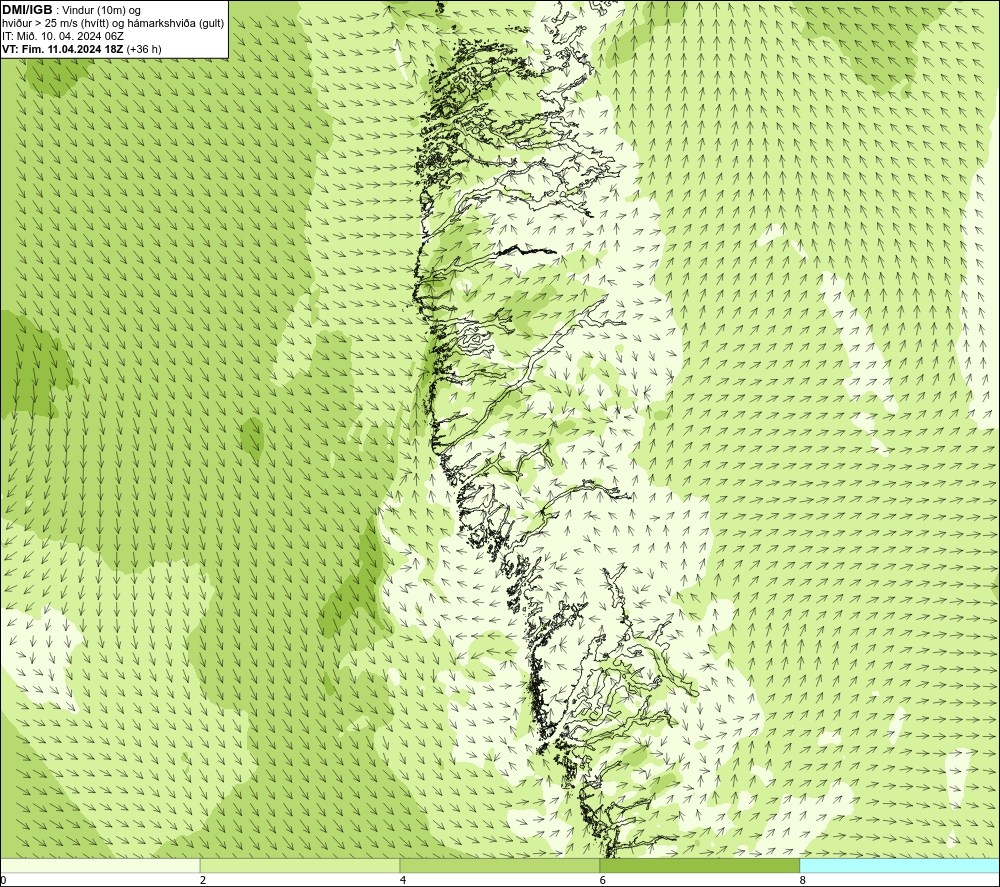Select the cyan above-8 color bar segment
1000x887 pixels.
coord(899,865)
